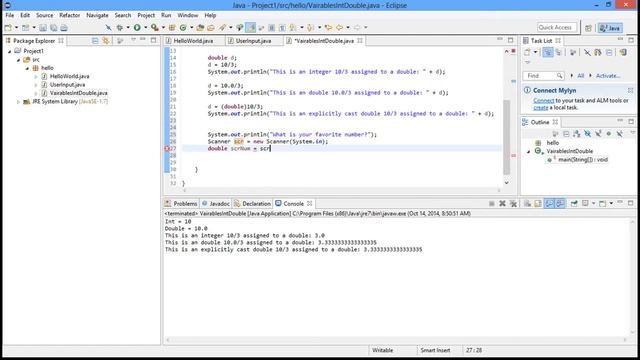Screen dimensions: 640x360
Task: Click the All filter link in Task List
Action: tap(580, 76)
